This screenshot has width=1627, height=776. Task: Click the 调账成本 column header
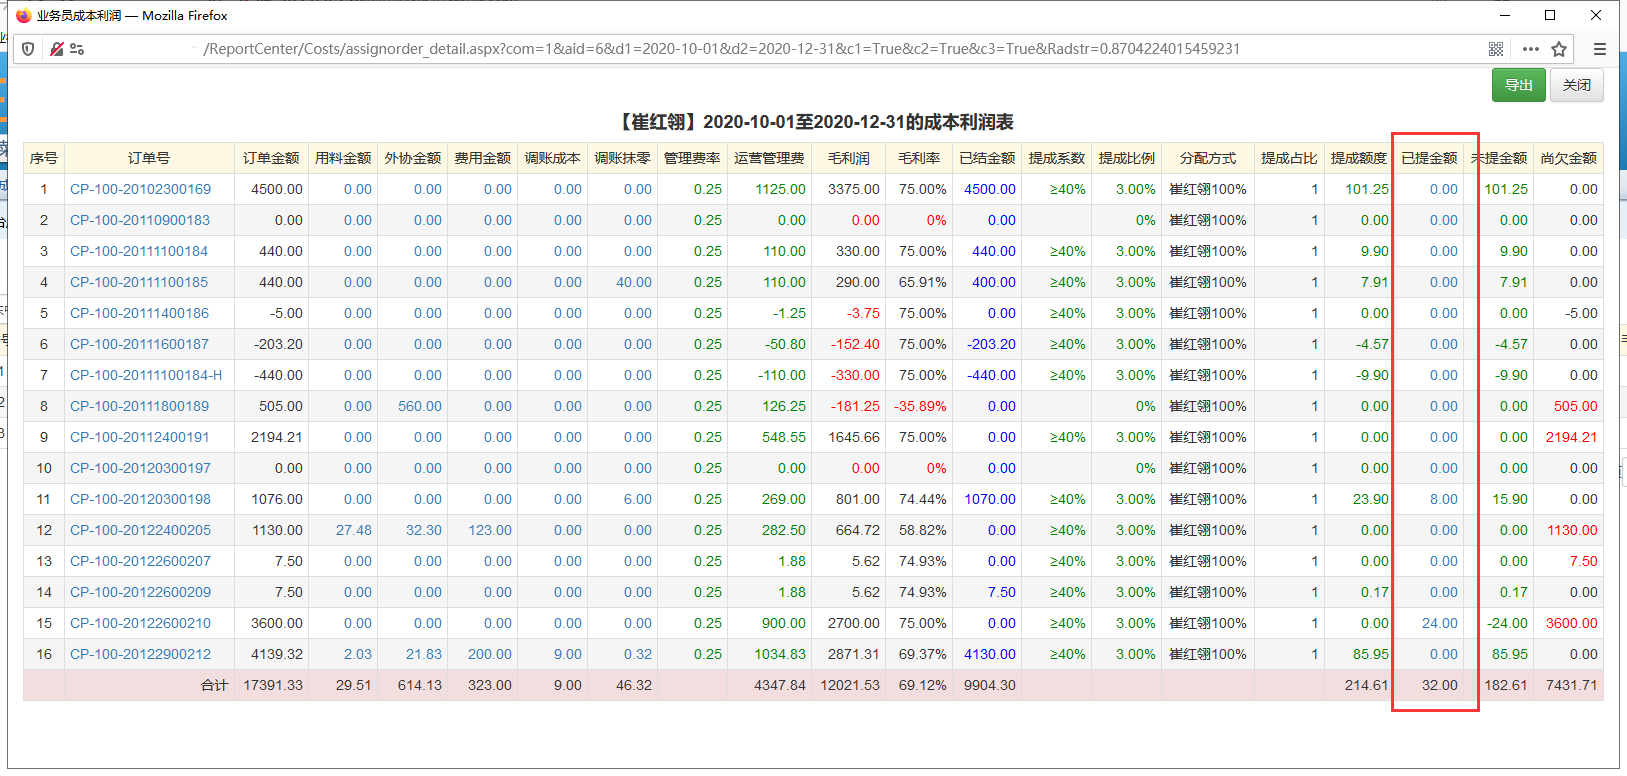click(x=553, y=158)
